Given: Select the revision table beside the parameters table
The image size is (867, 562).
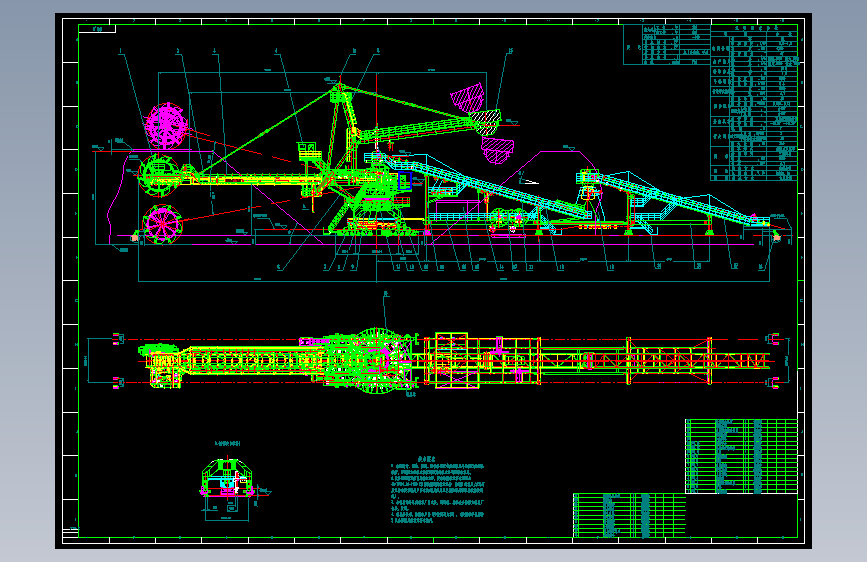Looking at the screenshot, I should pos(667,44).
